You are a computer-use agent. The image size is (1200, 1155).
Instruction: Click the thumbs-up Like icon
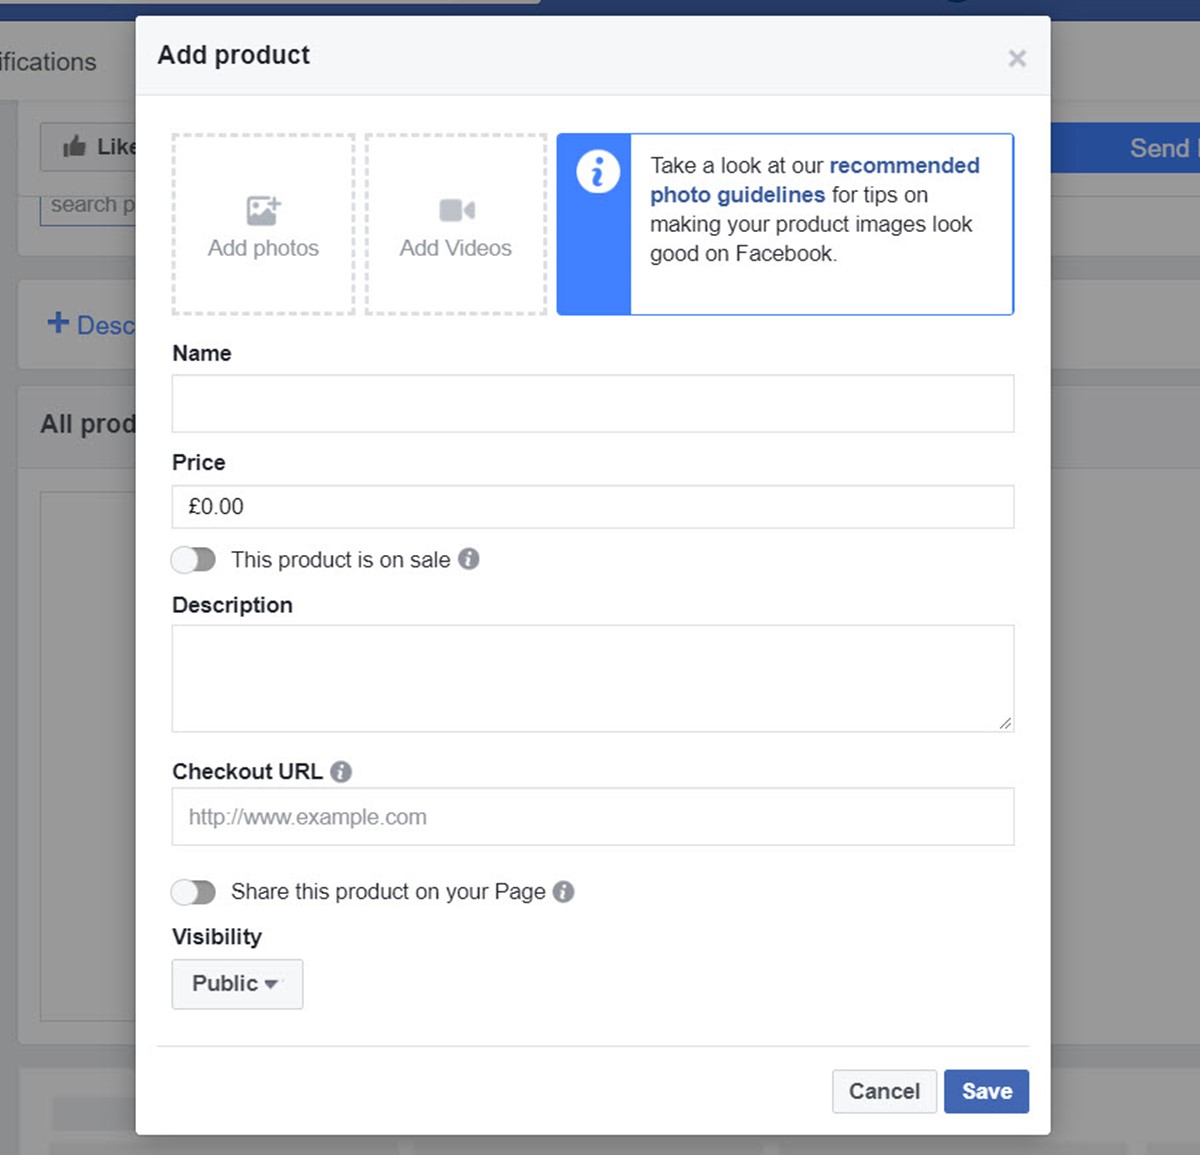pos(75,147)
